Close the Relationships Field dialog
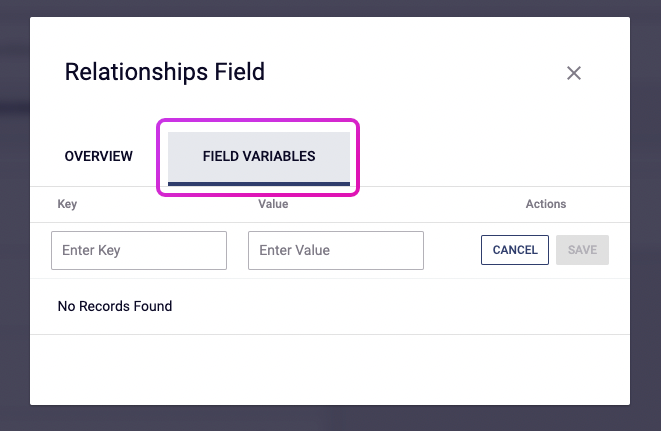The width and height of the screenshot is (661, 431). tap(574, 73)
